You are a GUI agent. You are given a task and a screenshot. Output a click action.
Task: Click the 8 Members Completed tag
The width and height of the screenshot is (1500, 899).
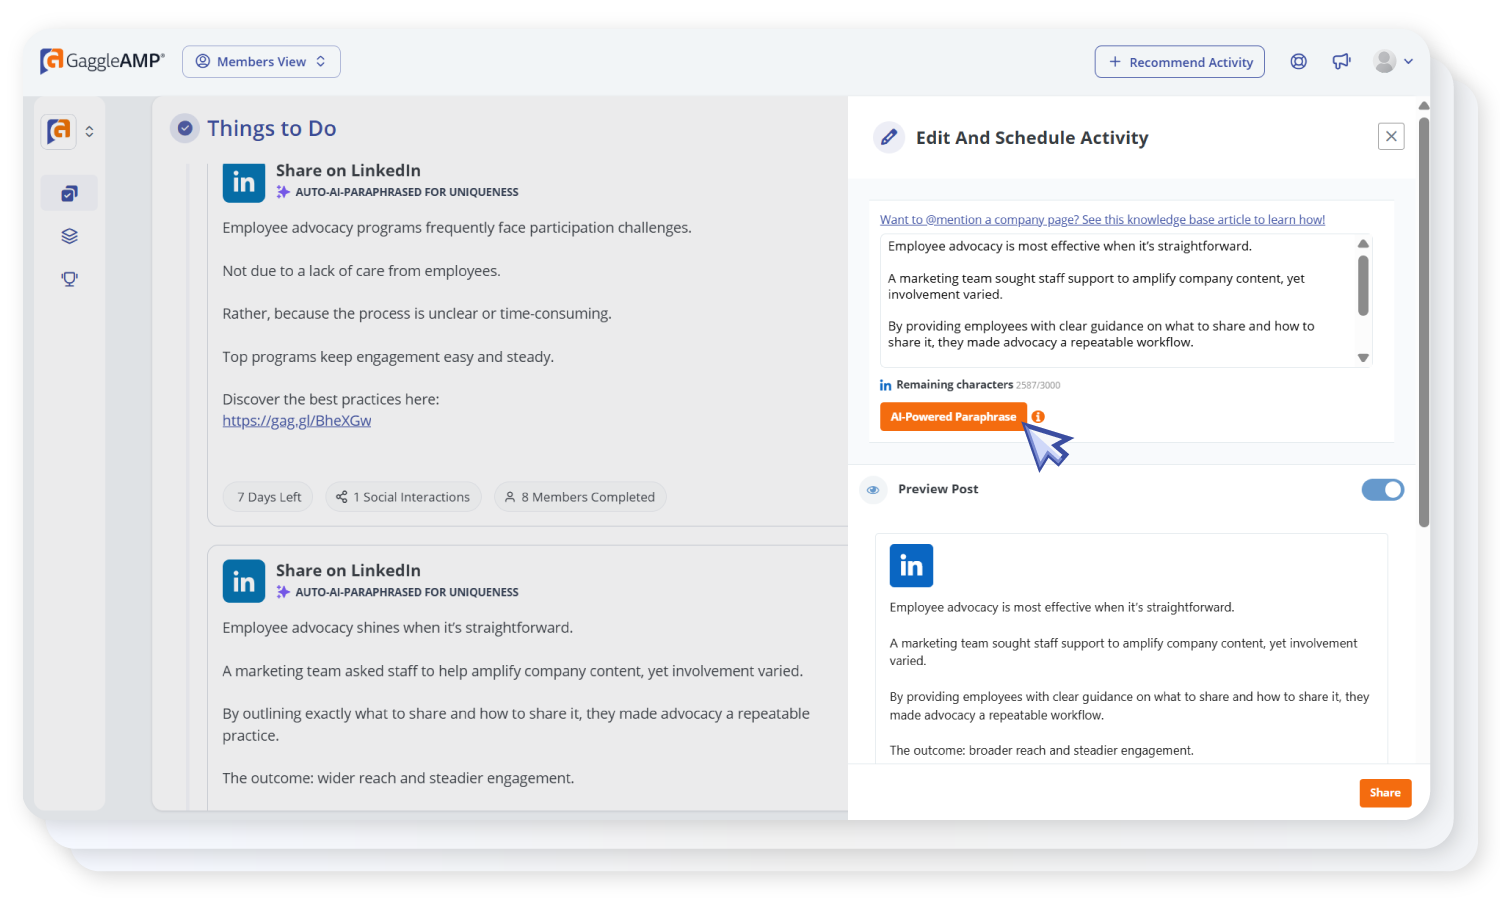tap(580, 497)
